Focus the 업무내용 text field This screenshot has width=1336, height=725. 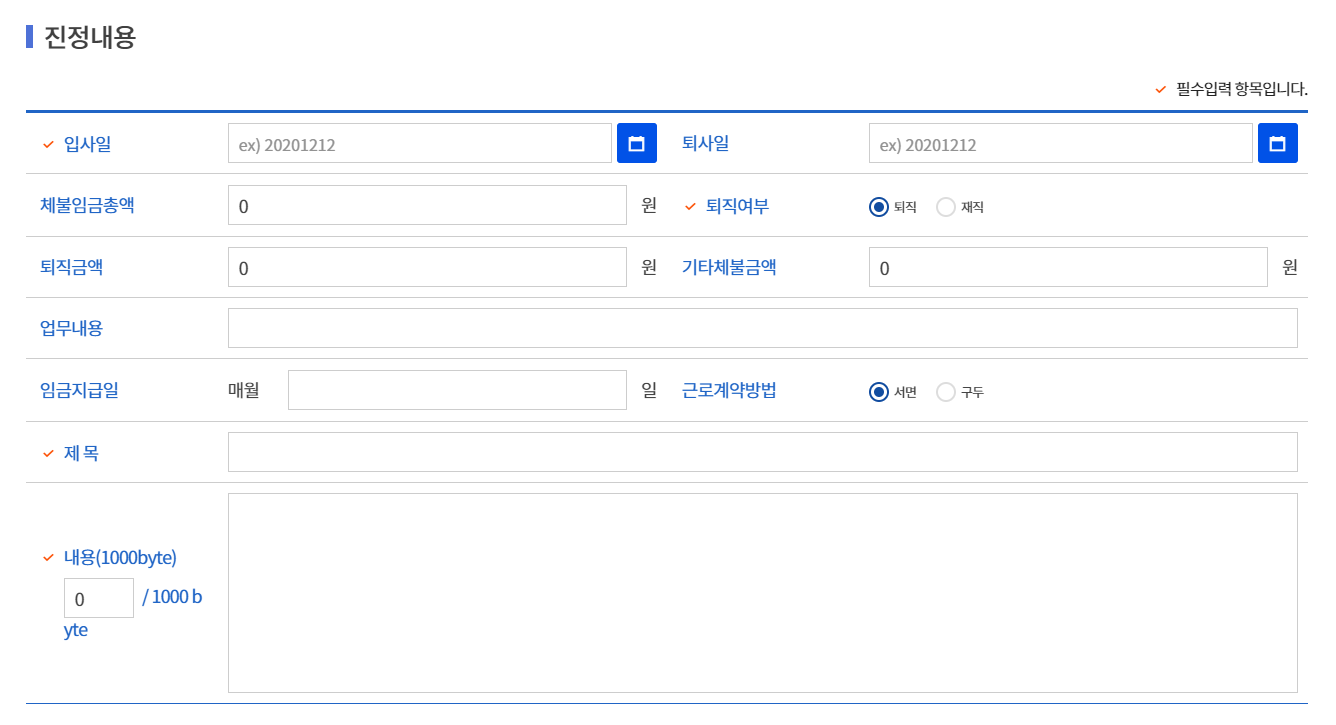tap(763, 328)
